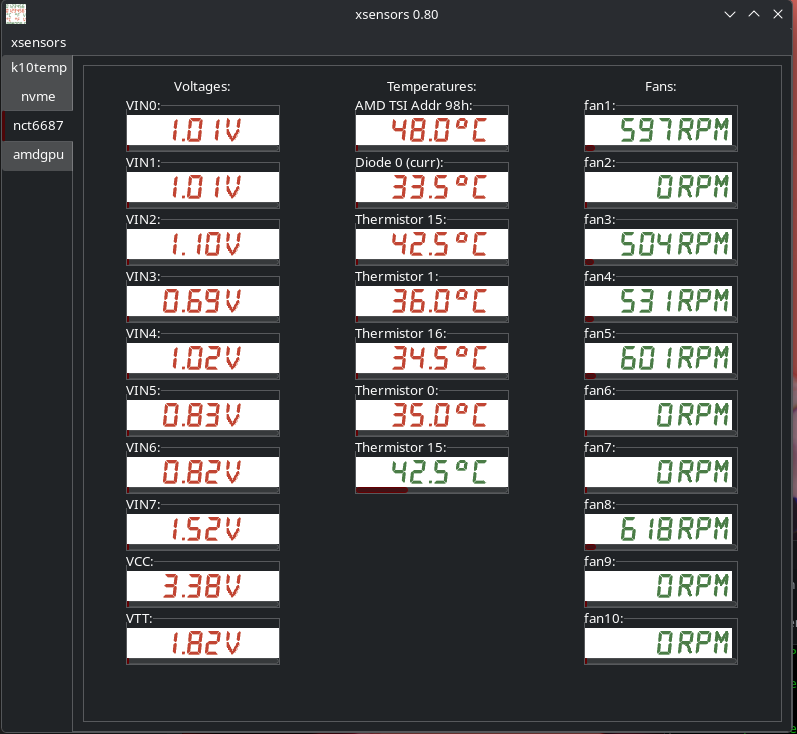Screen dimensions: 797x734
Task: Click the VTT reading 1.82V
Action: (x=203, y=643)
